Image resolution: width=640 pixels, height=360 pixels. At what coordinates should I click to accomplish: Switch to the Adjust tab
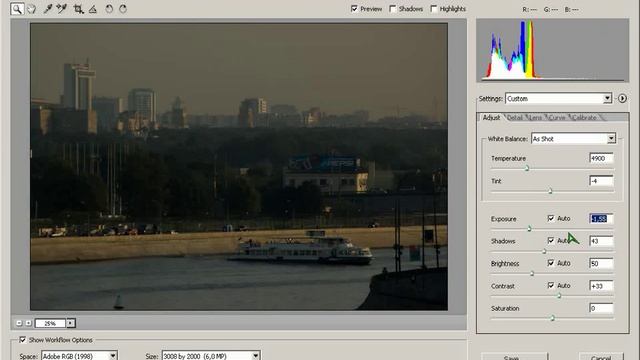click(491, 118)
